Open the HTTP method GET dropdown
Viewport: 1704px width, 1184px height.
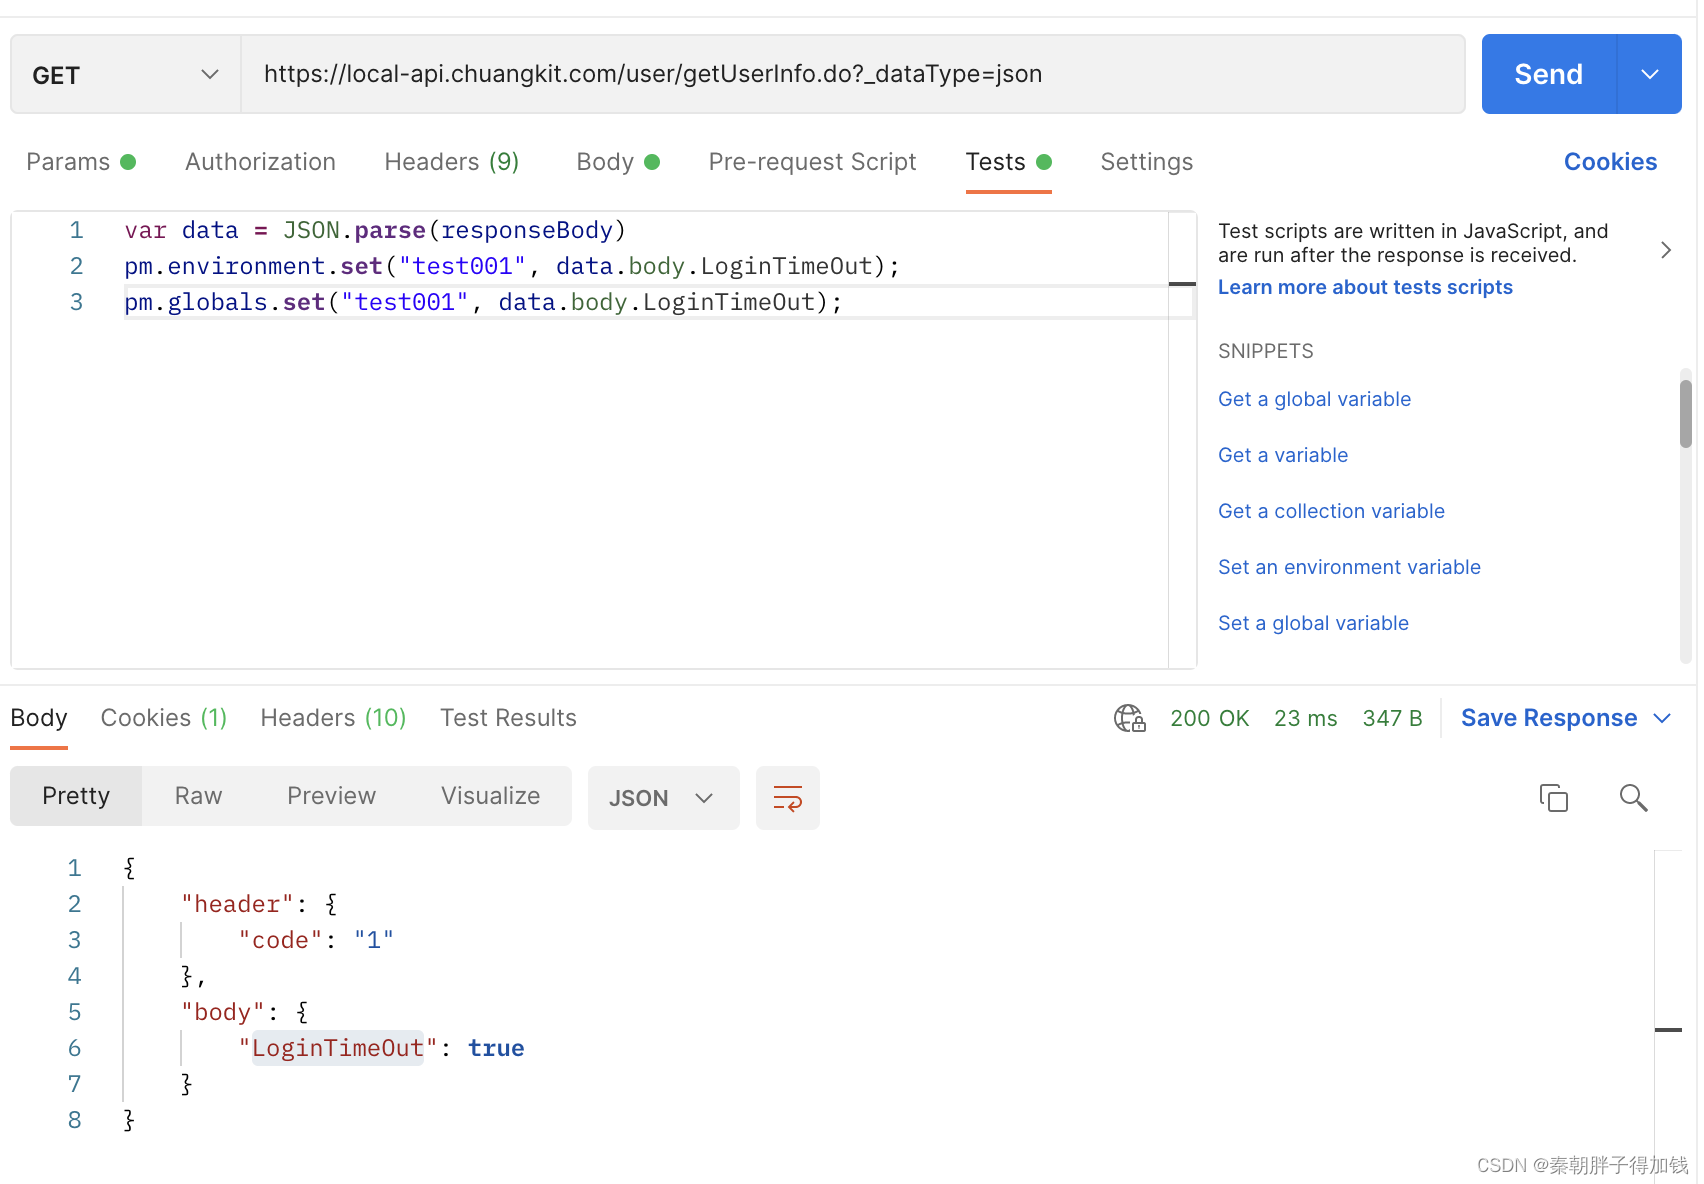[125, 75]
